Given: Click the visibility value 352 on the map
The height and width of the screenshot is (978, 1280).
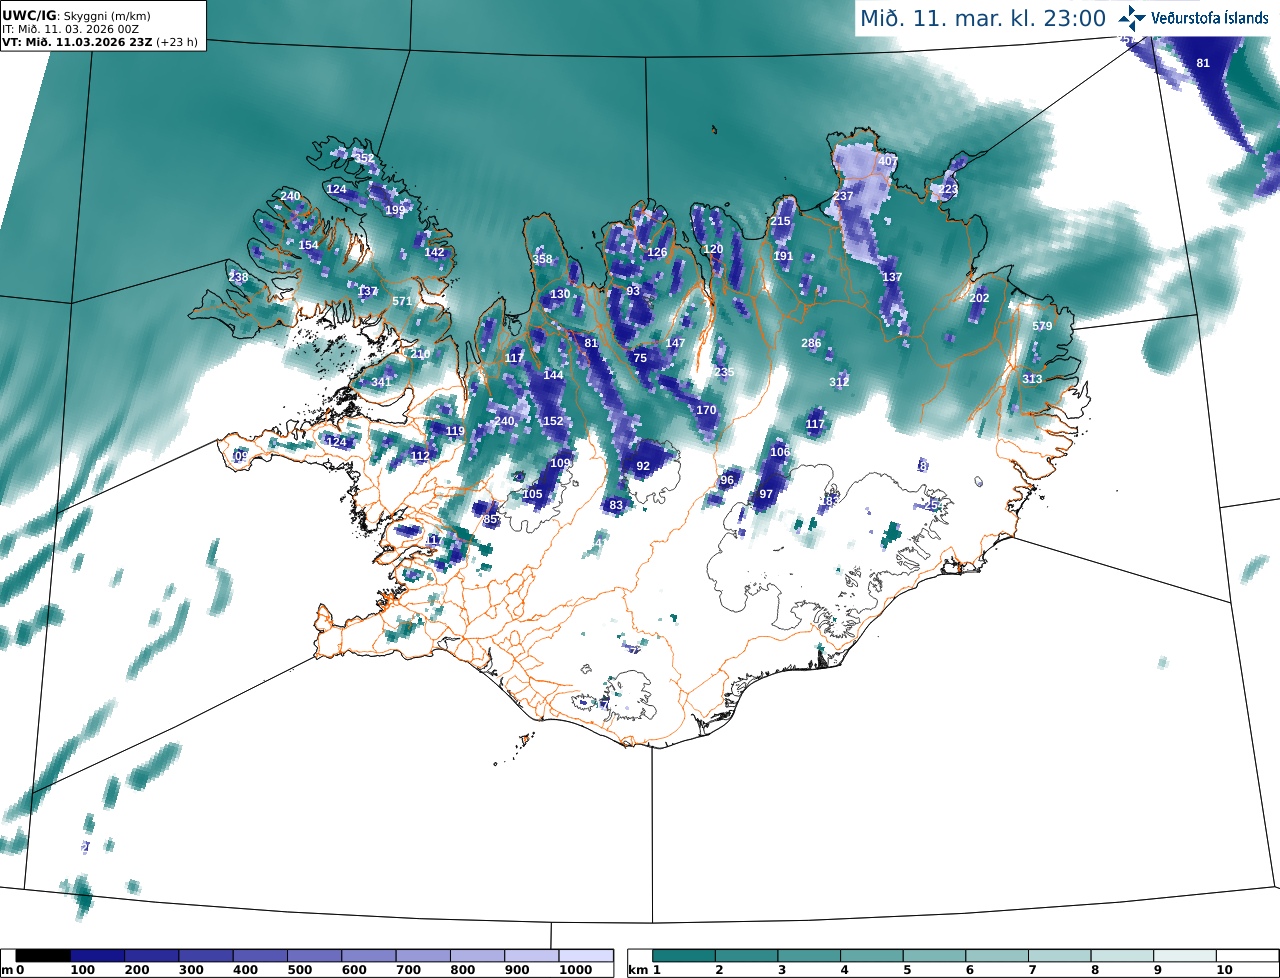Looking at the screenshot, I should (364, 158).
